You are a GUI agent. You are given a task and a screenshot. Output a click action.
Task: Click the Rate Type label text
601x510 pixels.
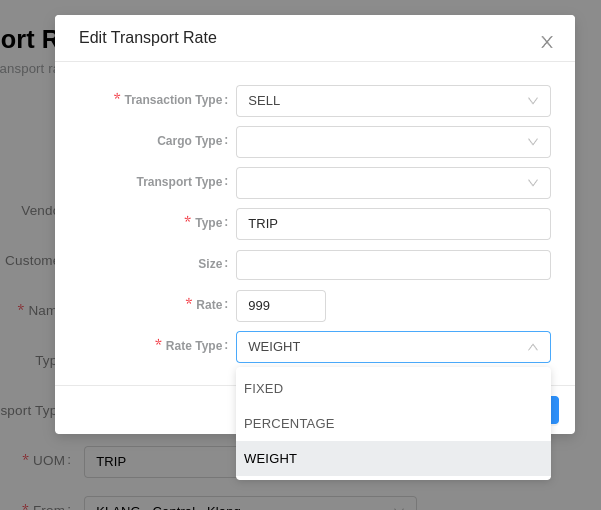(x=194, y=346)
